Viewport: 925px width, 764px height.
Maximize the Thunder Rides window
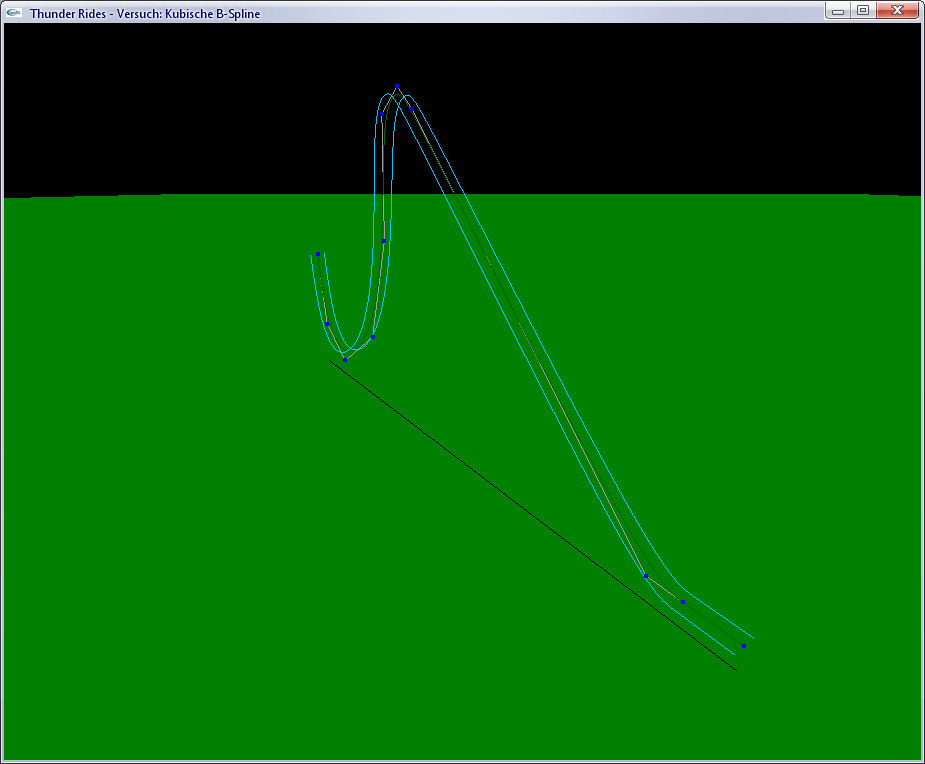coord(862,11)
